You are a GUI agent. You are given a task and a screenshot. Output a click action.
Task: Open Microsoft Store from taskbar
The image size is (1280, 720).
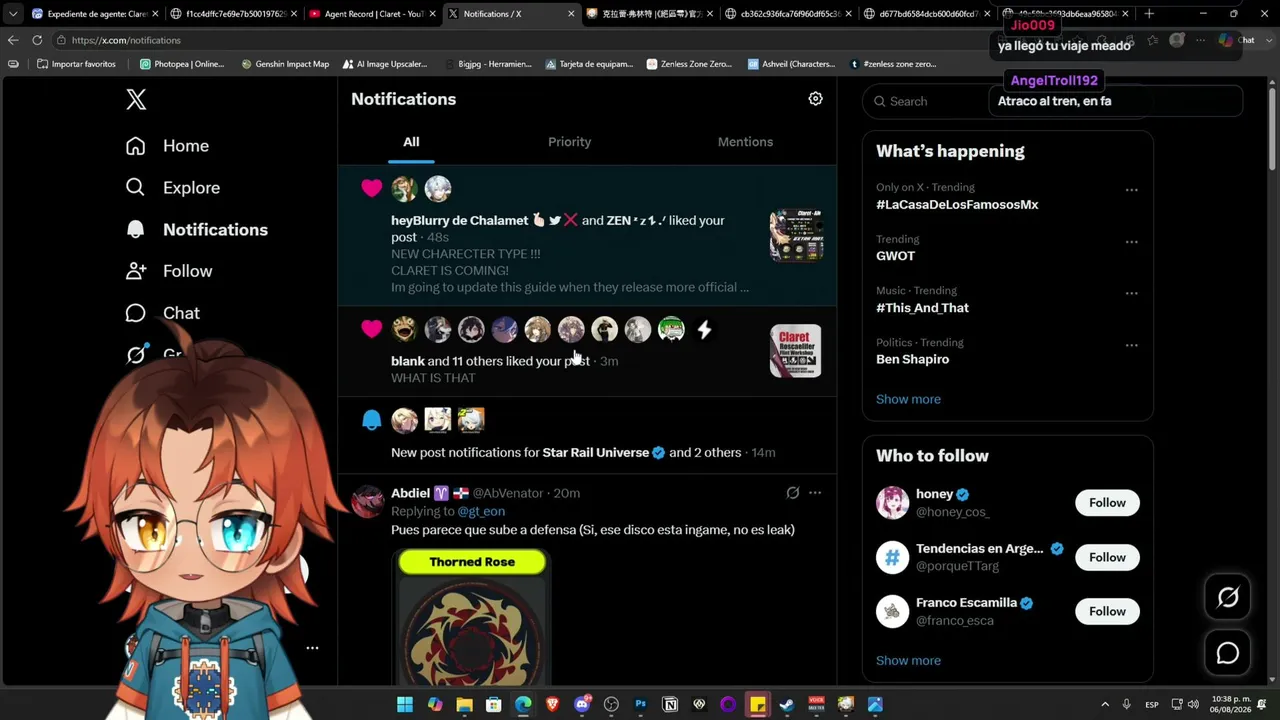[x=493, y=705]
